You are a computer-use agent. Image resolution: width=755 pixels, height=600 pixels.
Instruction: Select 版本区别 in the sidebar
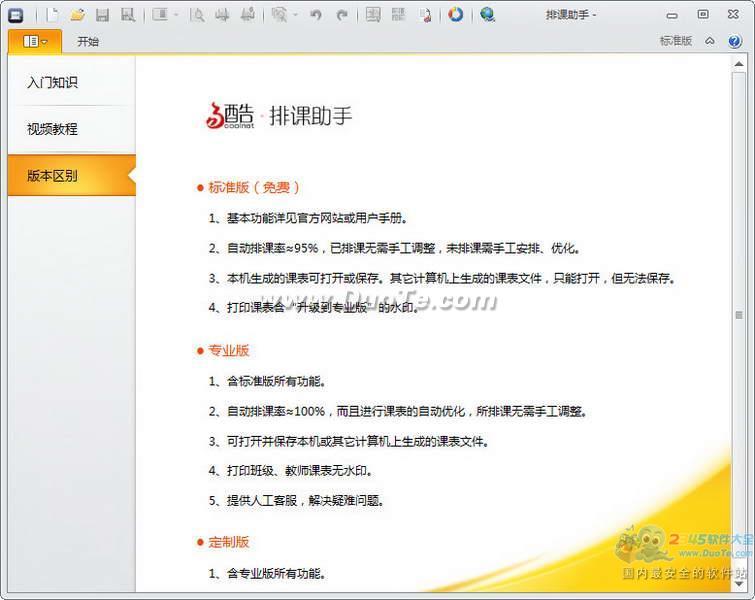(x=72, y=175)
